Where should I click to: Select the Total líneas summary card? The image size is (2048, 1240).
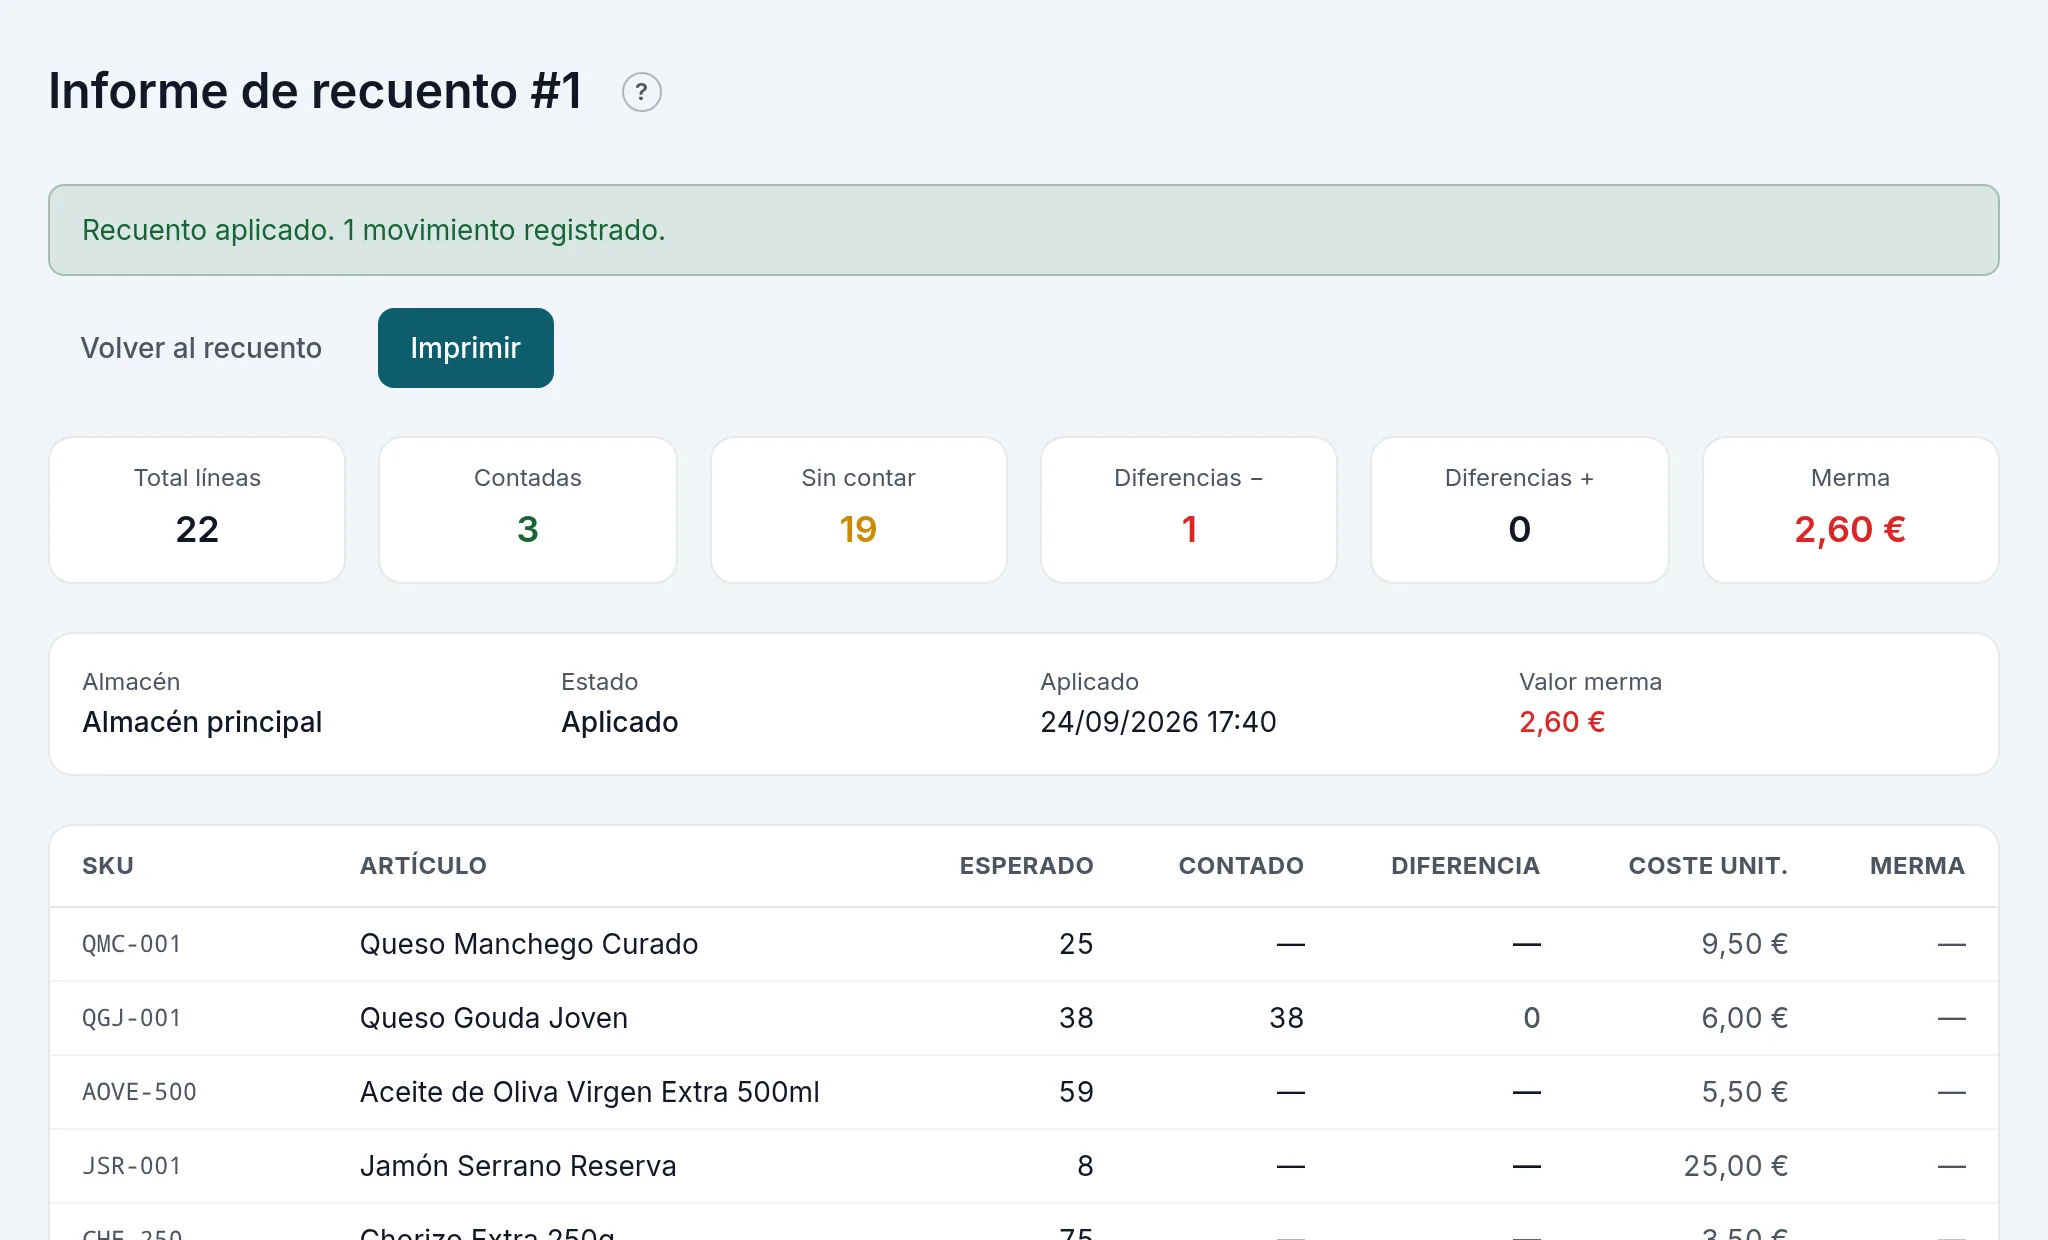[x=197, y=510]
